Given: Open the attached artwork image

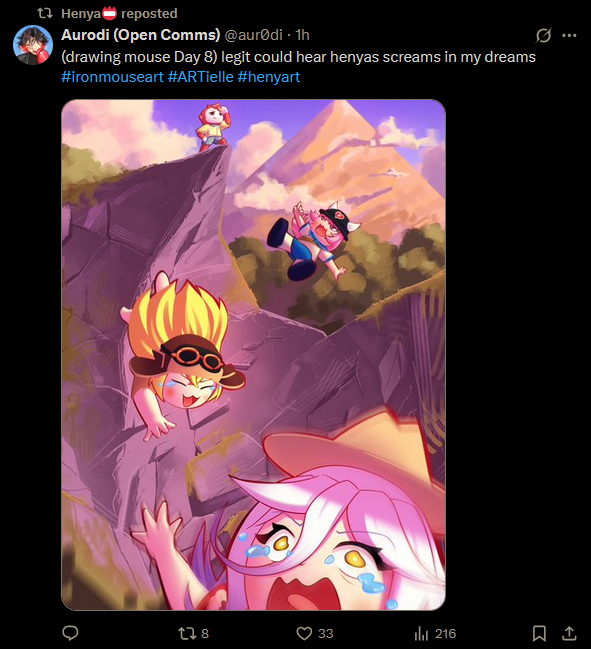Looking at the screenshot, I should [253, 355].
